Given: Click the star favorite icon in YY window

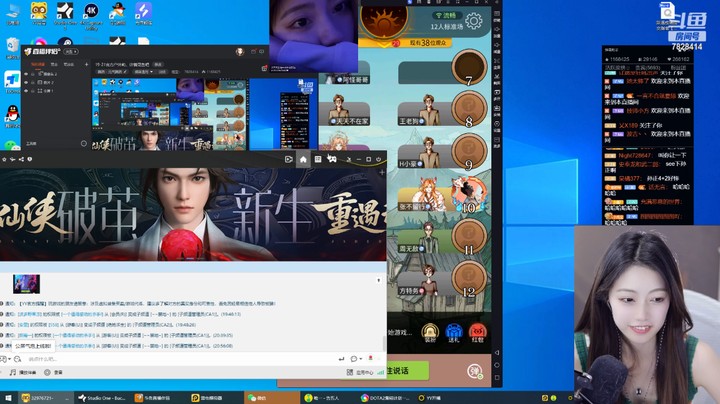Looking at the screenshot, I should coord(4,159).
